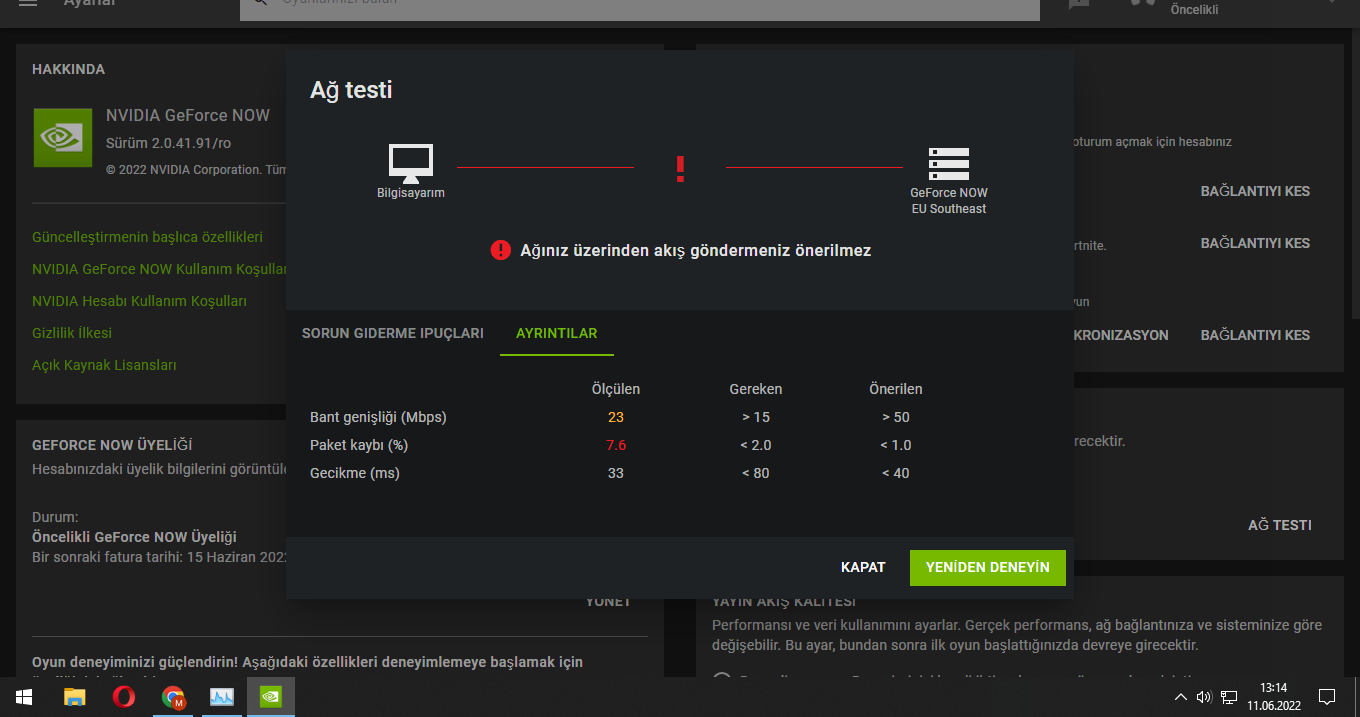Open the hamburger menu icon
The height and width of the screenshot is (717, 1360).
28,3
